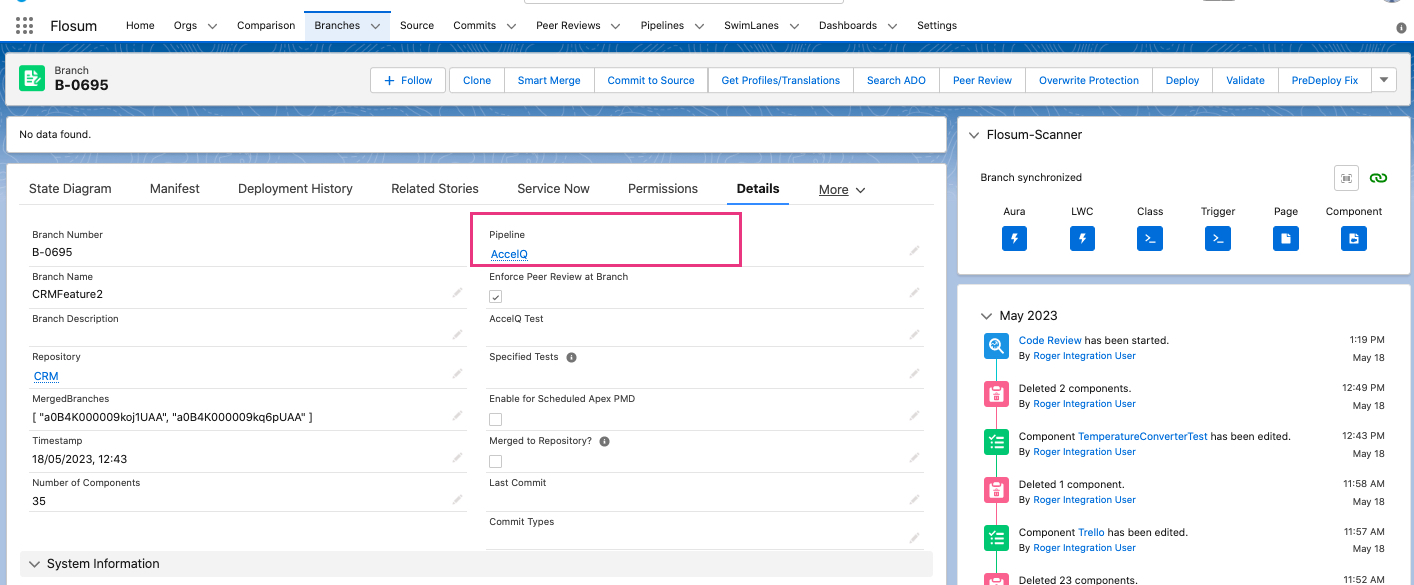The width and height of the screenshot is (1414, 585).
Task: Check the Merged to Repository checkbox
Action: point(495,461)
